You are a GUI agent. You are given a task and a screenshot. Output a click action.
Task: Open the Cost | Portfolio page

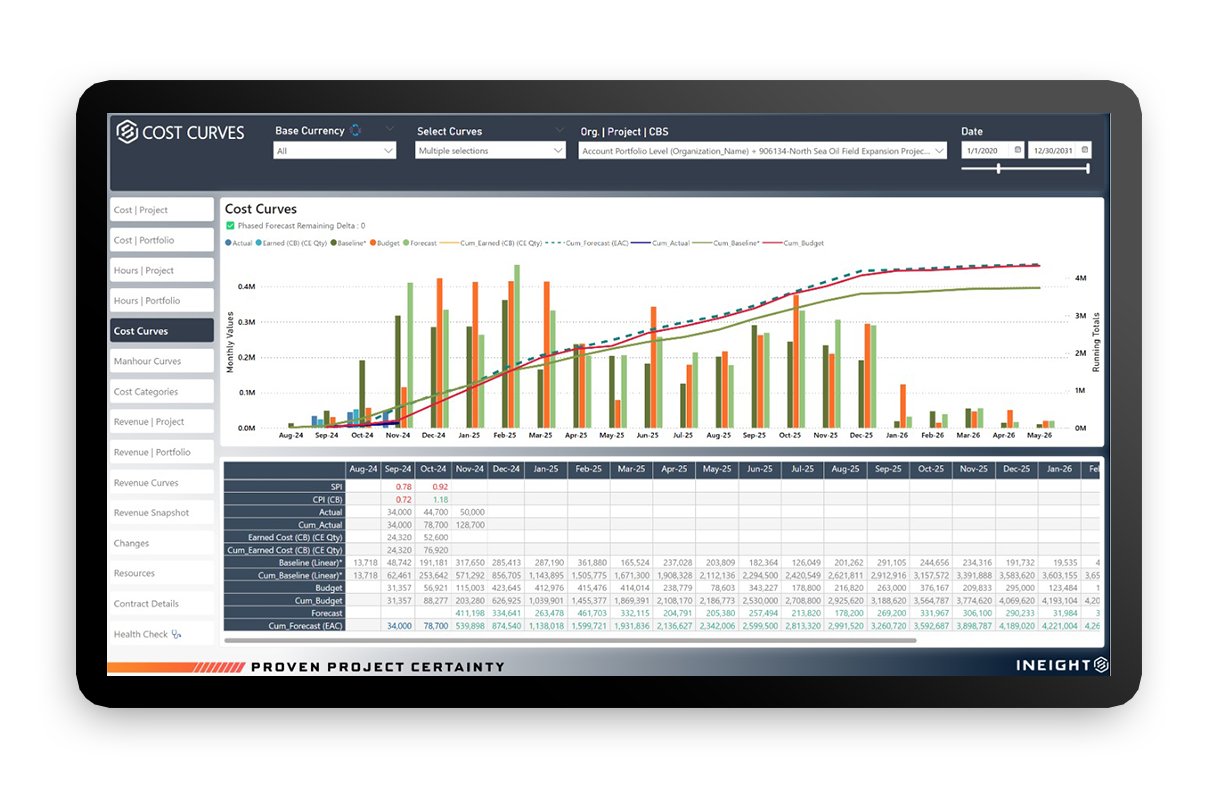(x=162, y=240)
